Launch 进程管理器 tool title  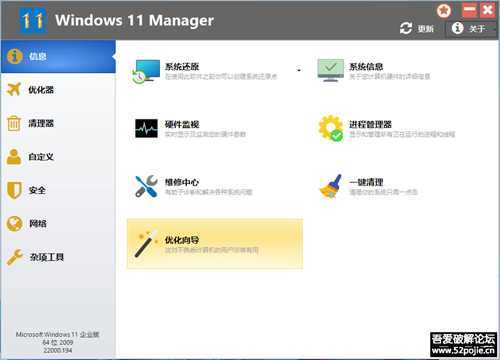pyautogui.click(x=370, y=124)
